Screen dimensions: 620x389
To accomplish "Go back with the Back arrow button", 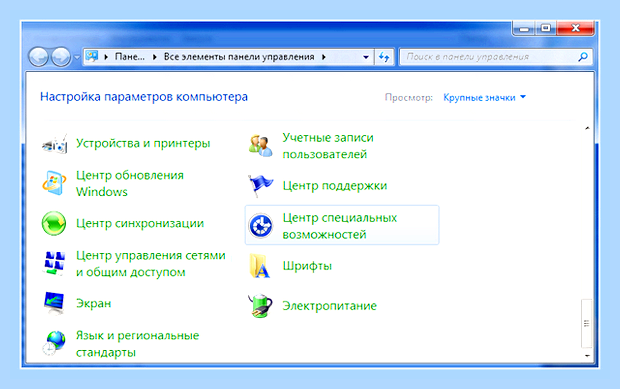I will (x=38, y=57).
